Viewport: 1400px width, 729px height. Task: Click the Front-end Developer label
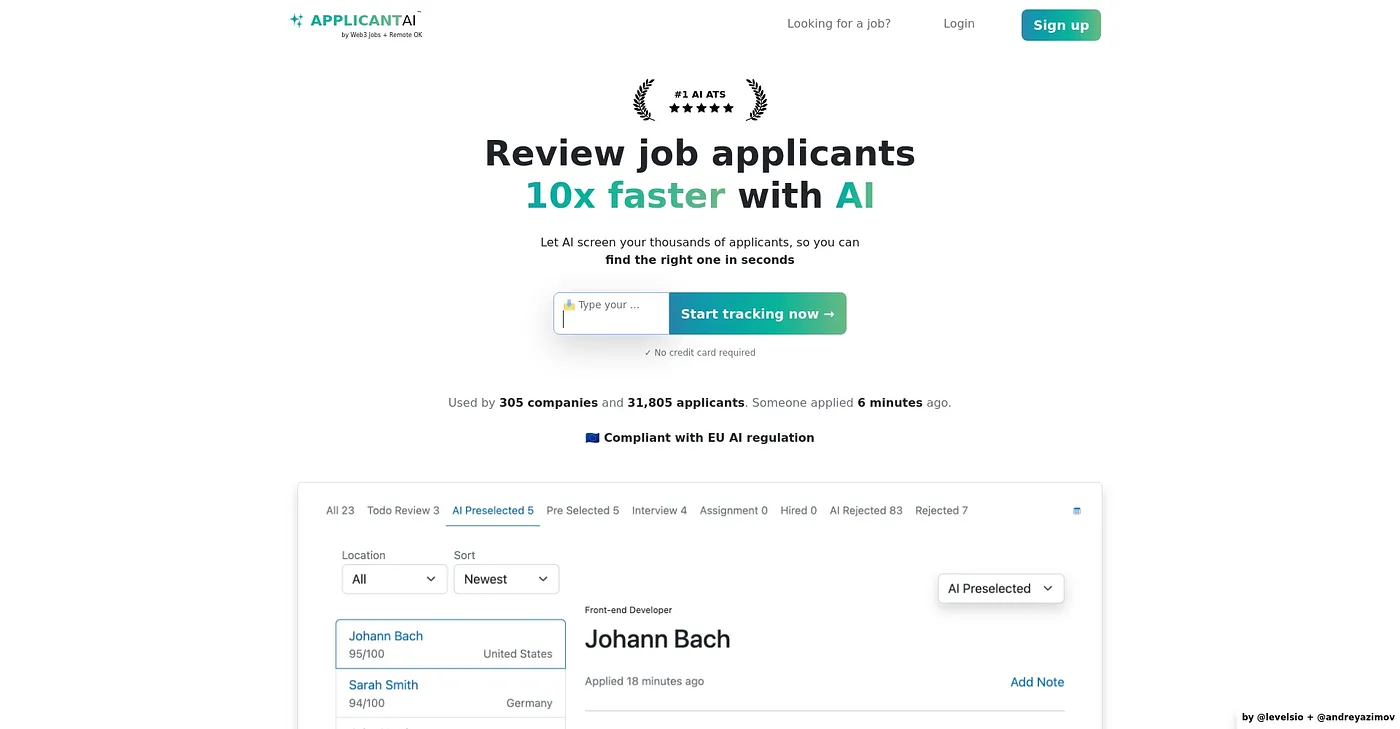(x=628, y=610)
